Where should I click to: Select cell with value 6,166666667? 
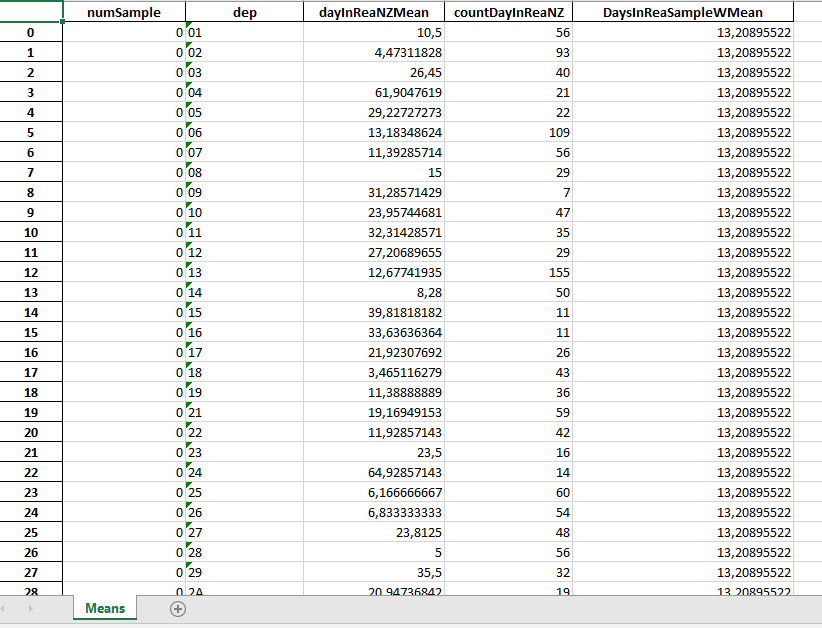pyautogui.click(x=374, y=492)
